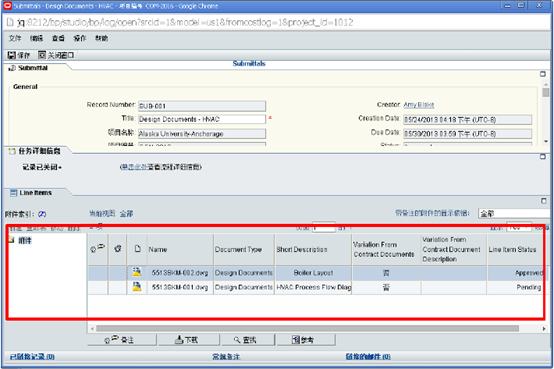Image resolution: width=554 pixels, height=369 pixels.
Task: Click the page number input above table
Action: click(323, 228)
